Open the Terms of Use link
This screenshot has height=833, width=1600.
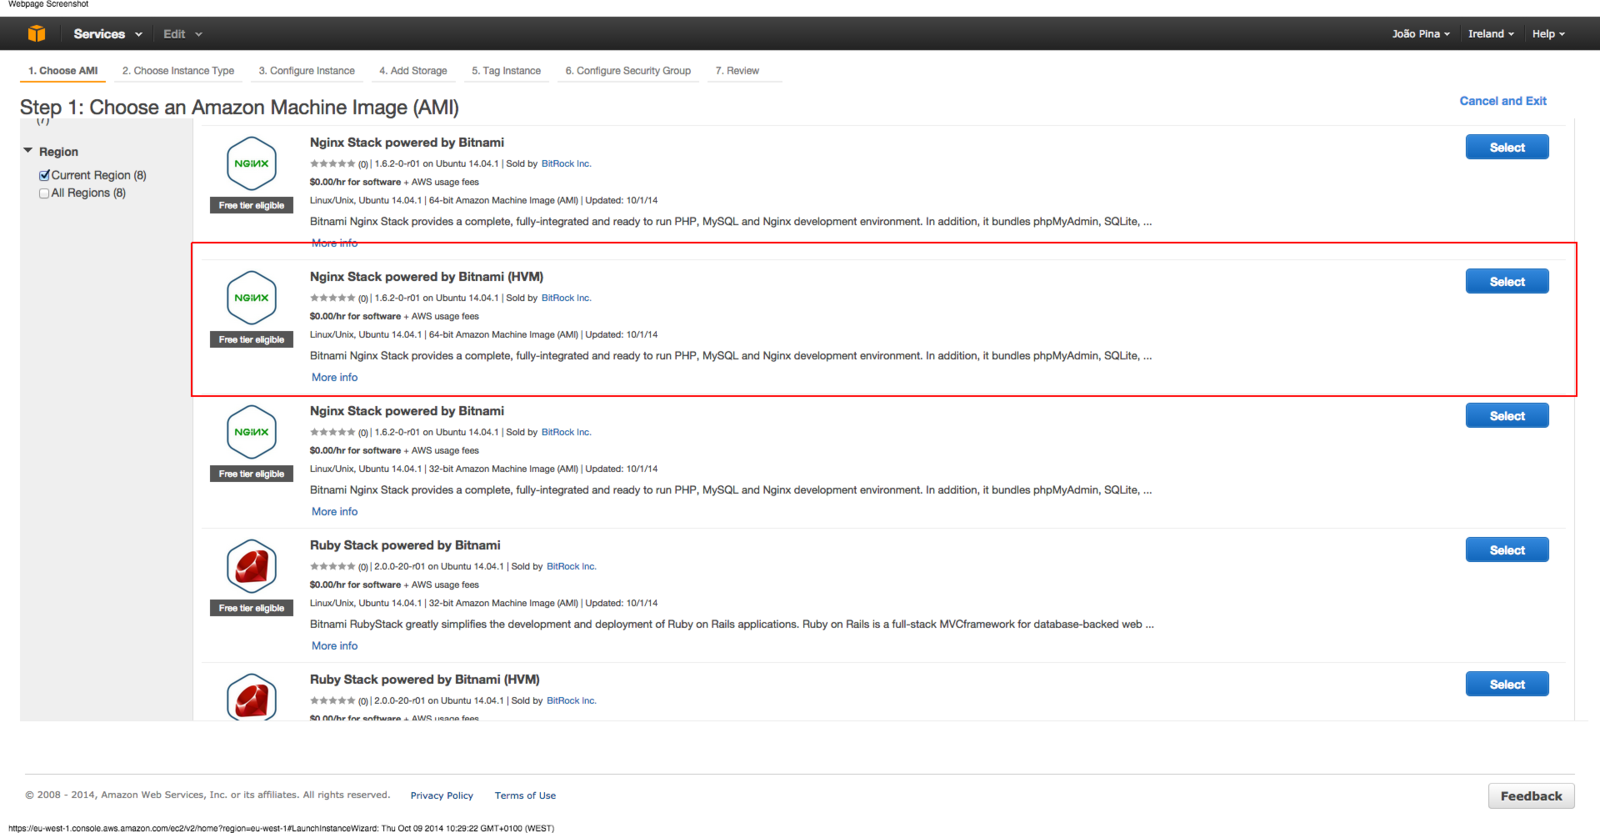pyautogui.click(x=525, y=796)
